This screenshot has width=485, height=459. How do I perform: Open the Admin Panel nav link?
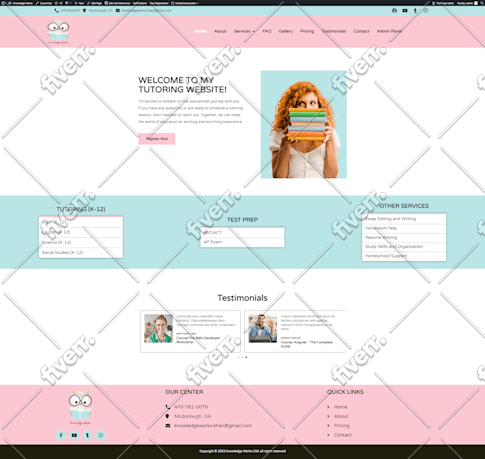click(x=389, y=31)
